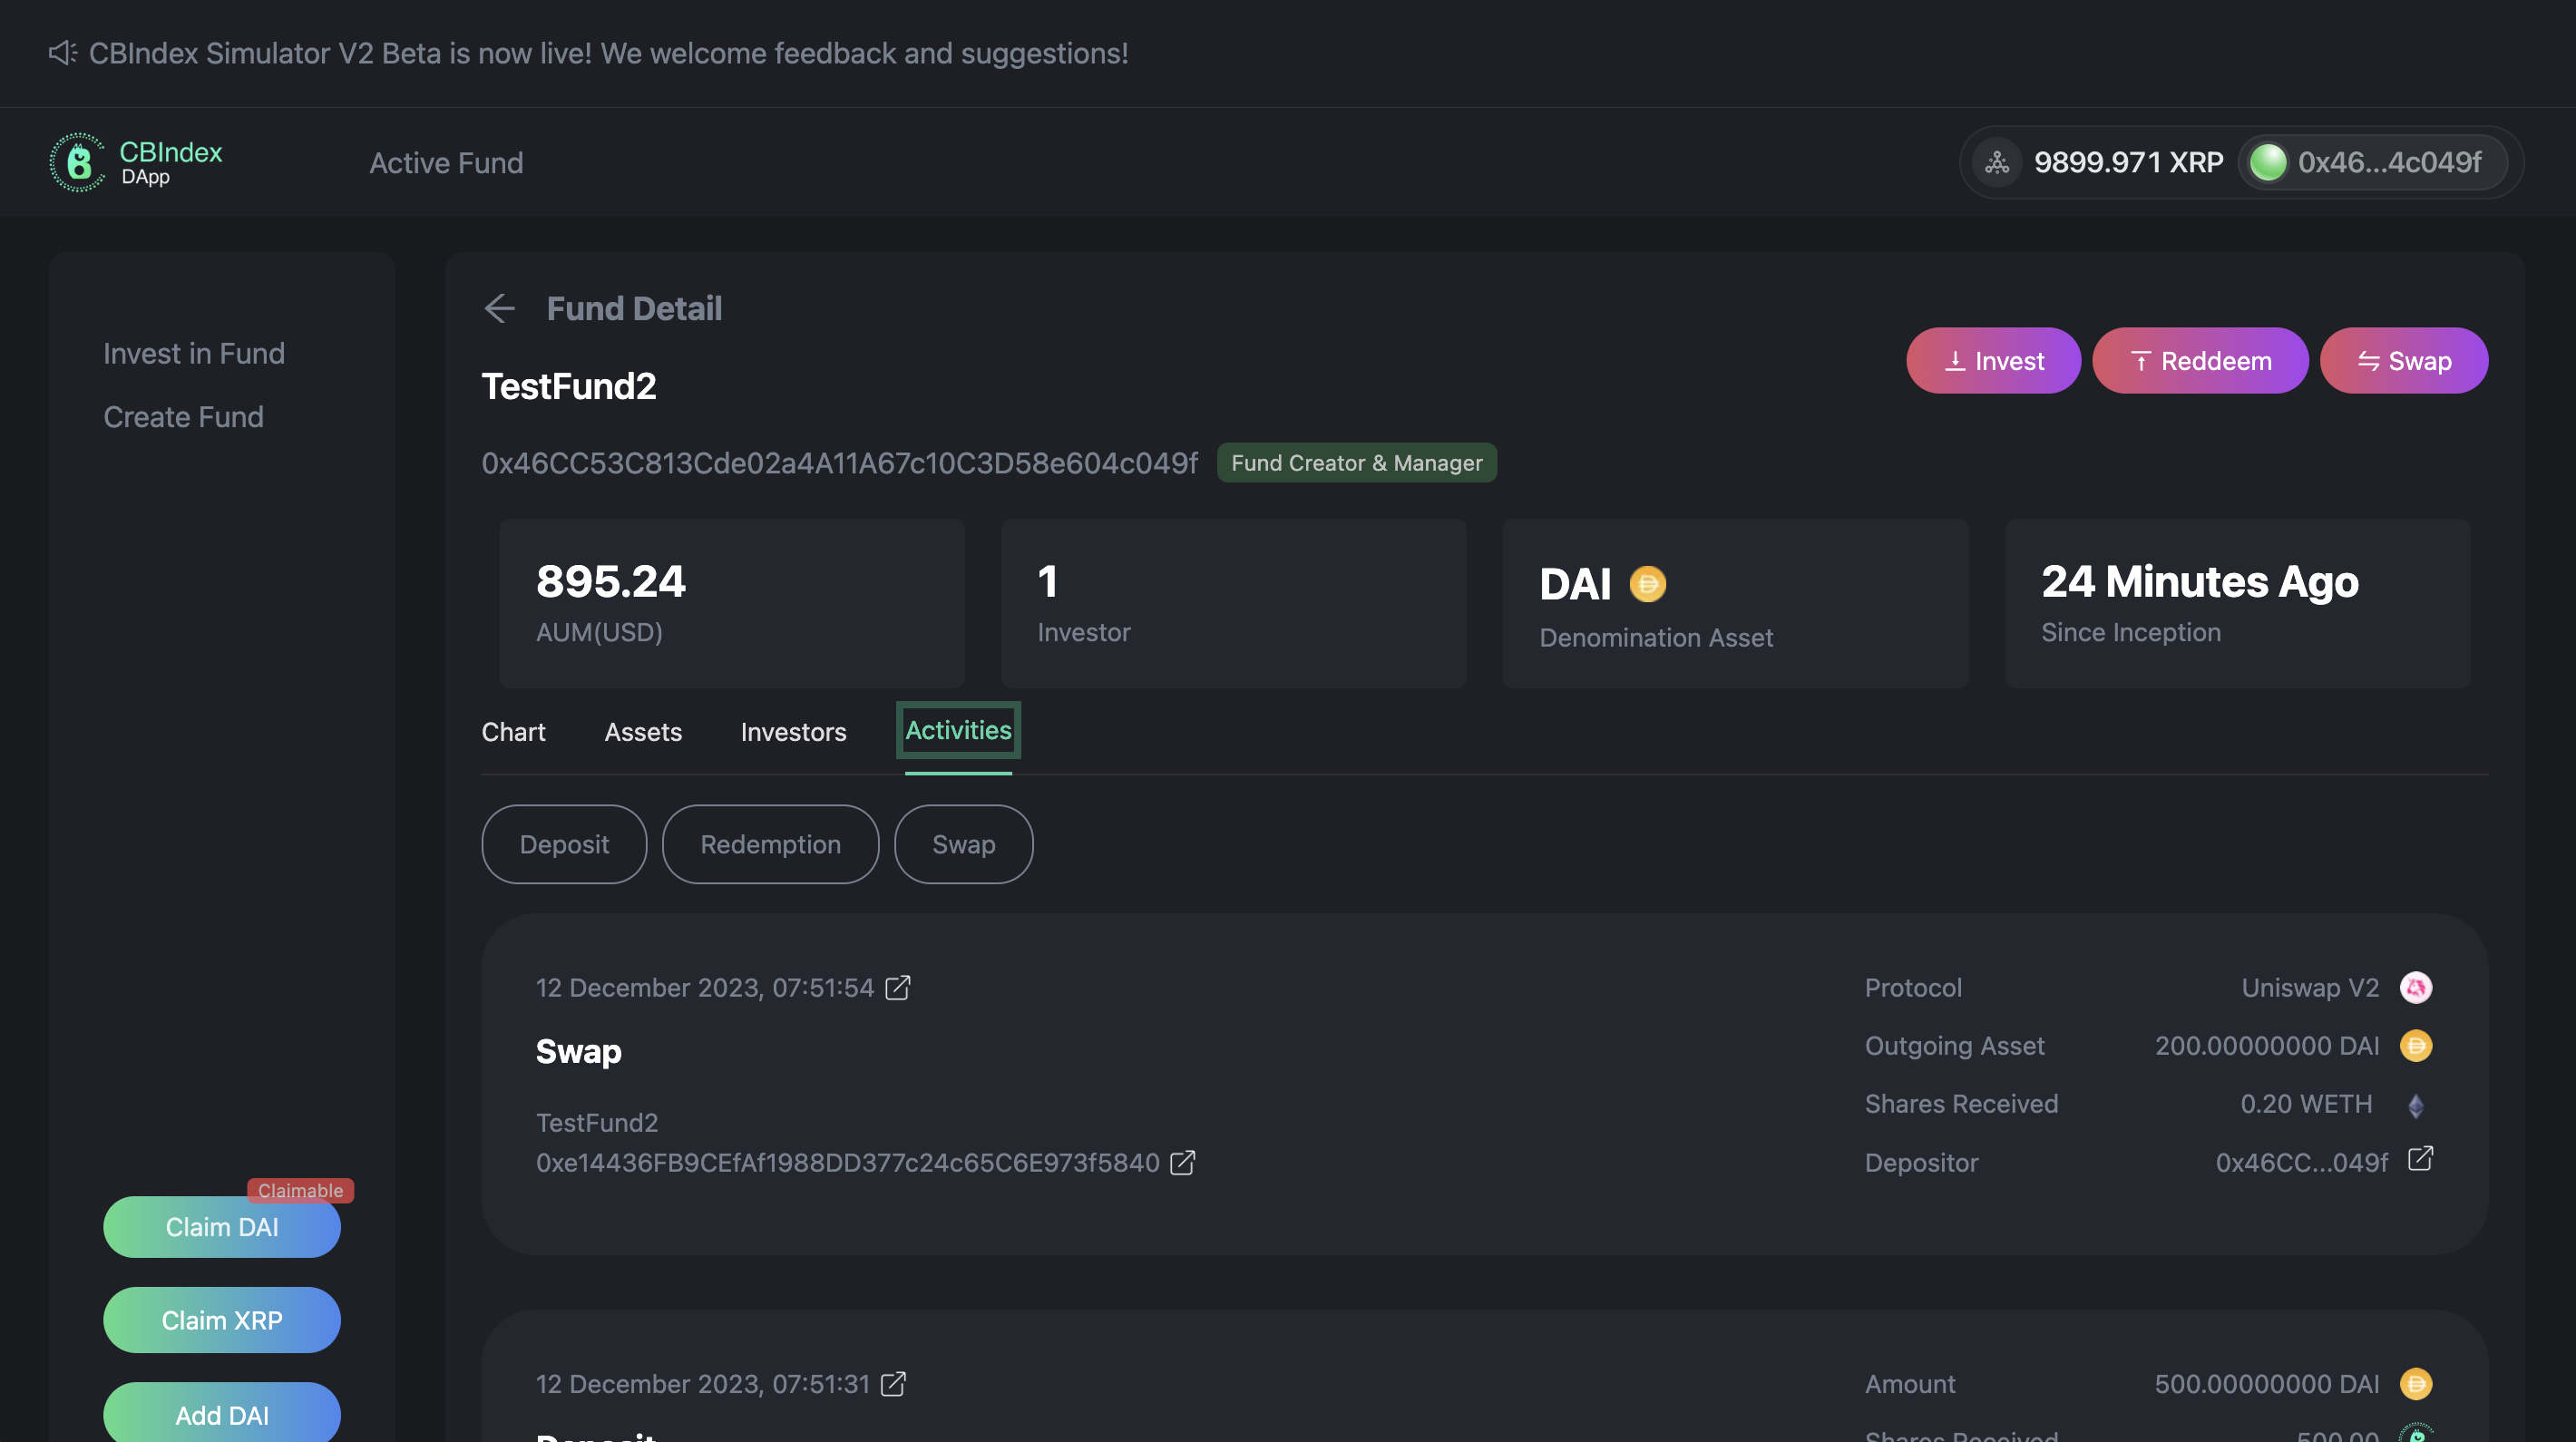Toggle the Swap activity filter pill
2576x1442 pixels.
pos(963,844)
